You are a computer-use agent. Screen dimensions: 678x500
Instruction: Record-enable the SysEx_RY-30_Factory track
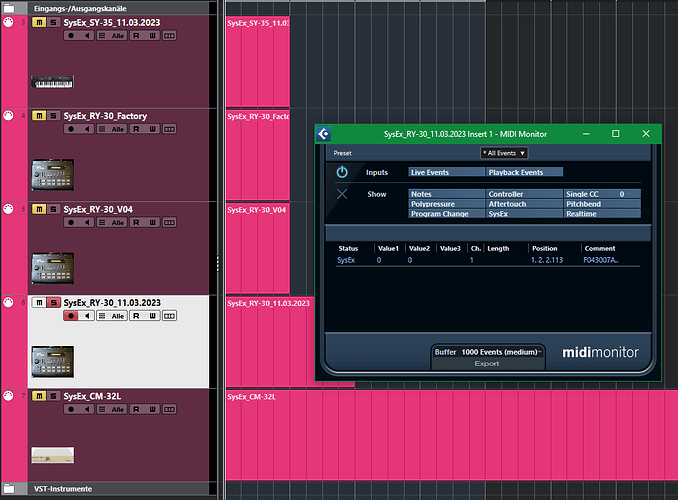[71, 129]
